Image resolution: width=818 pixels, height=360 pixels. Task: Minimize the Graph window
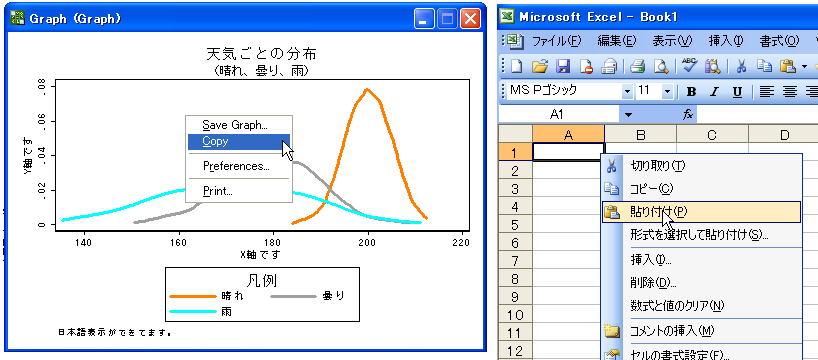coord(424,19)
